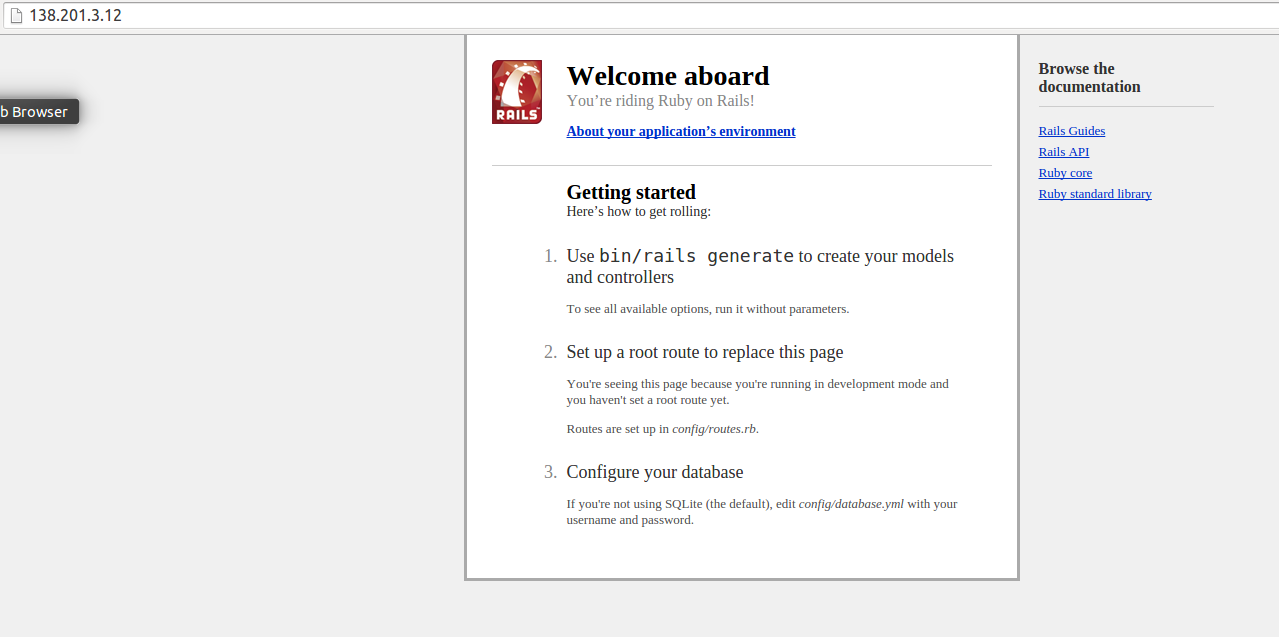Open the Rails Guides link

point(1072,131)
